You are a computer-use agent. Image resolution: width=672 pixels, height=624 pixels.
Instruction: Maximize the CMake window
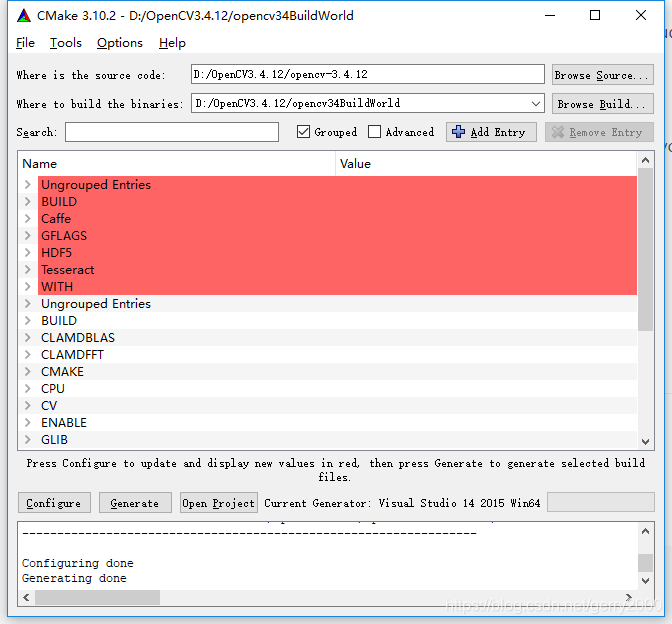(595, 15)
